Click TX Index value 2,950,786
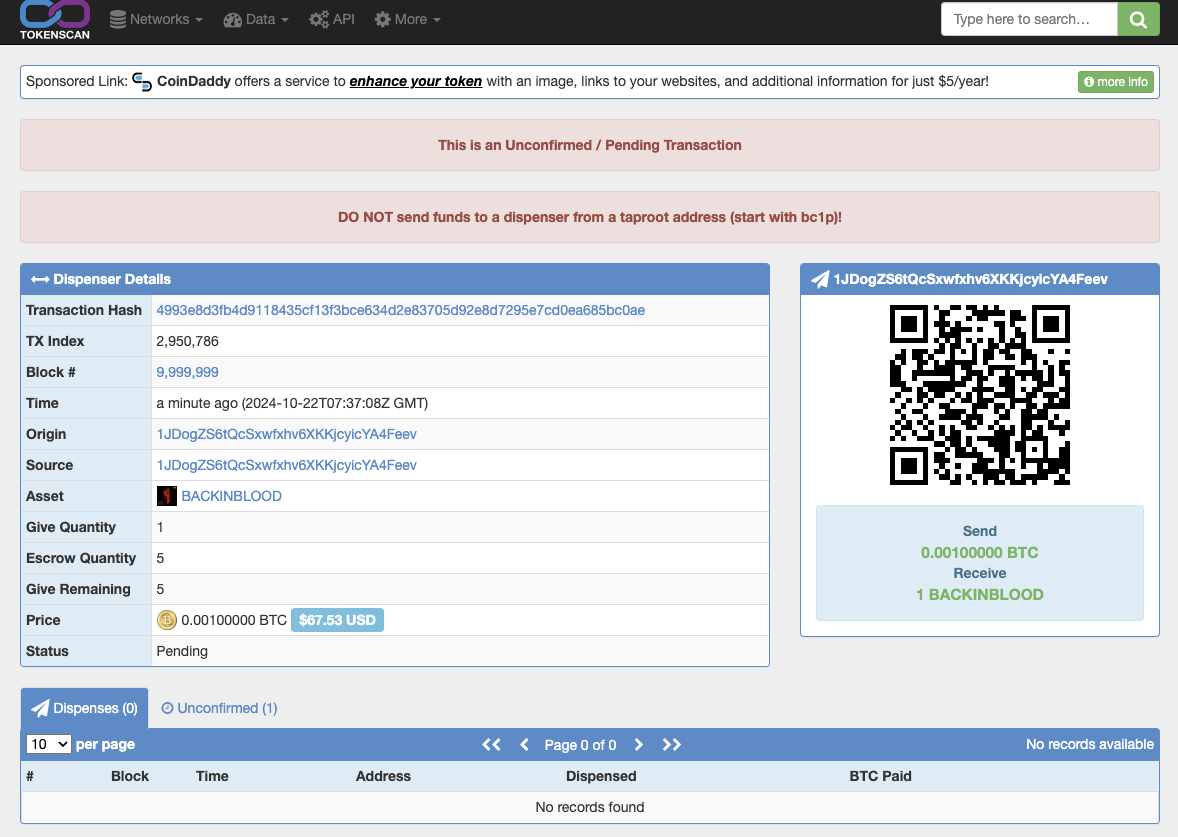 pyautogui.click(x=187, y=341)
